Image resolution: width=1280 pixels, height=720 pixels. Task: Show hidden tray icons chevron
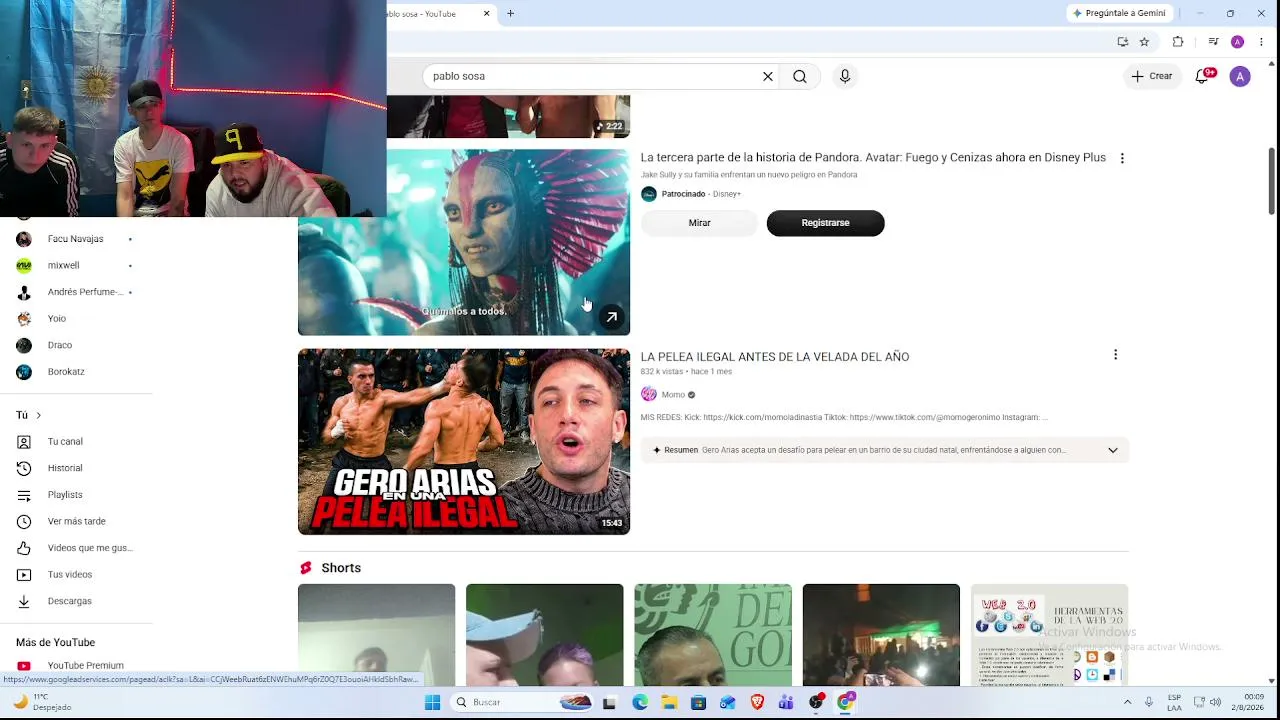coord(1127,702)
